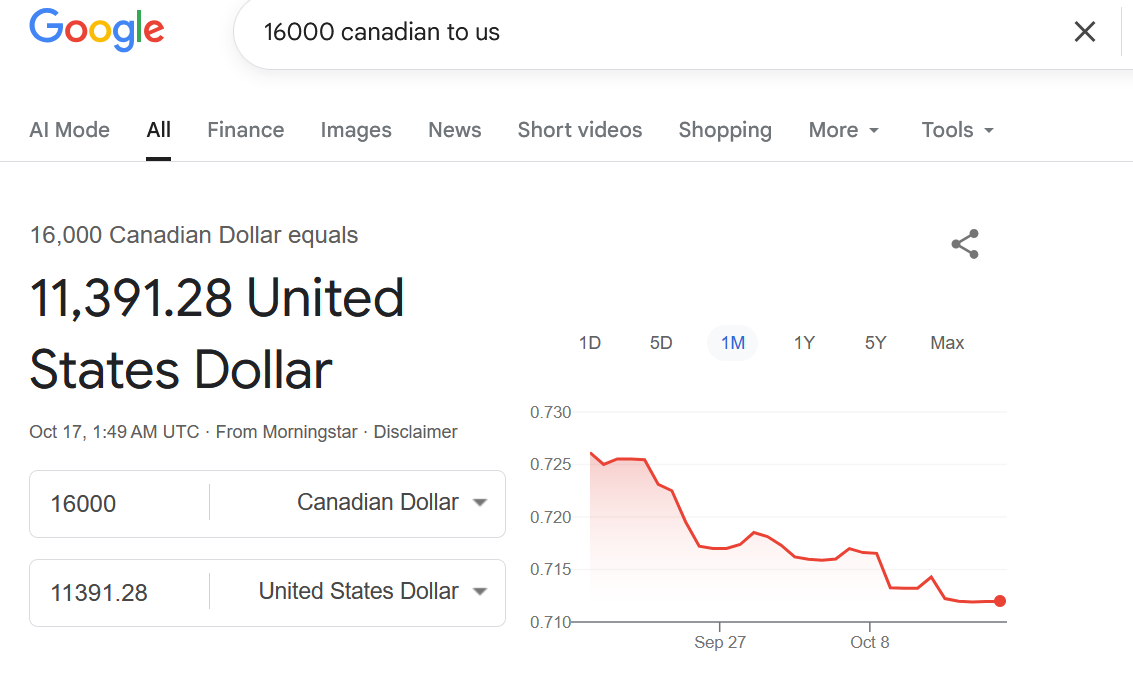Share the currency conversion result

point(965,244)
